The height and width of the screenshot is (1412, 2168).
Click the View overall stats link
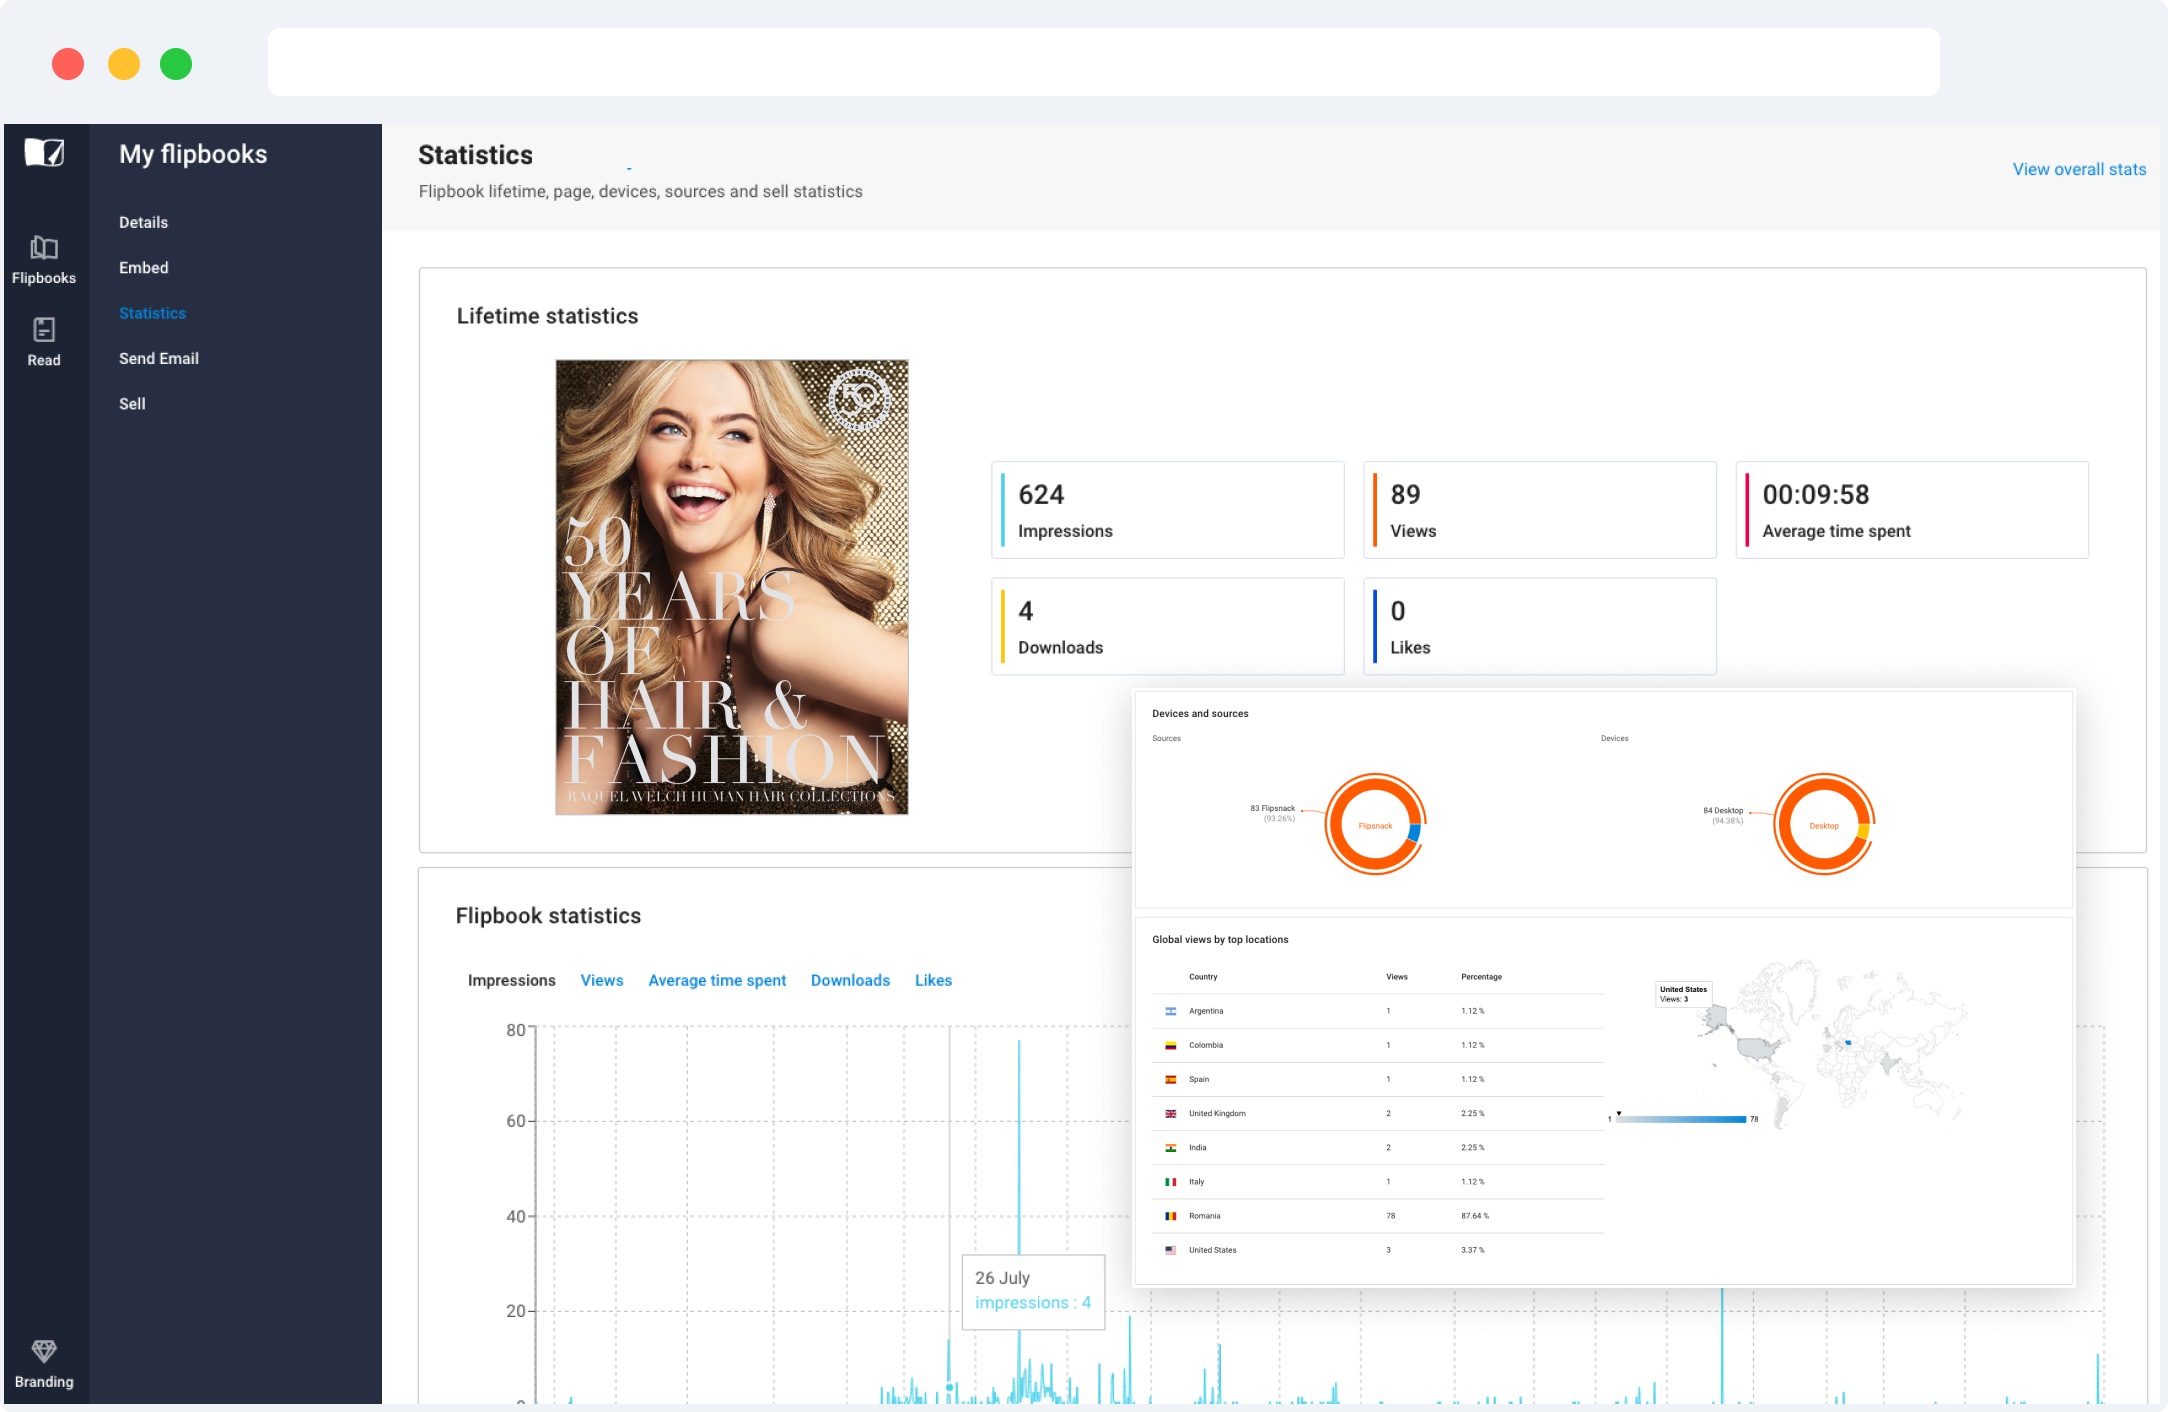[x=2079, y=169]
